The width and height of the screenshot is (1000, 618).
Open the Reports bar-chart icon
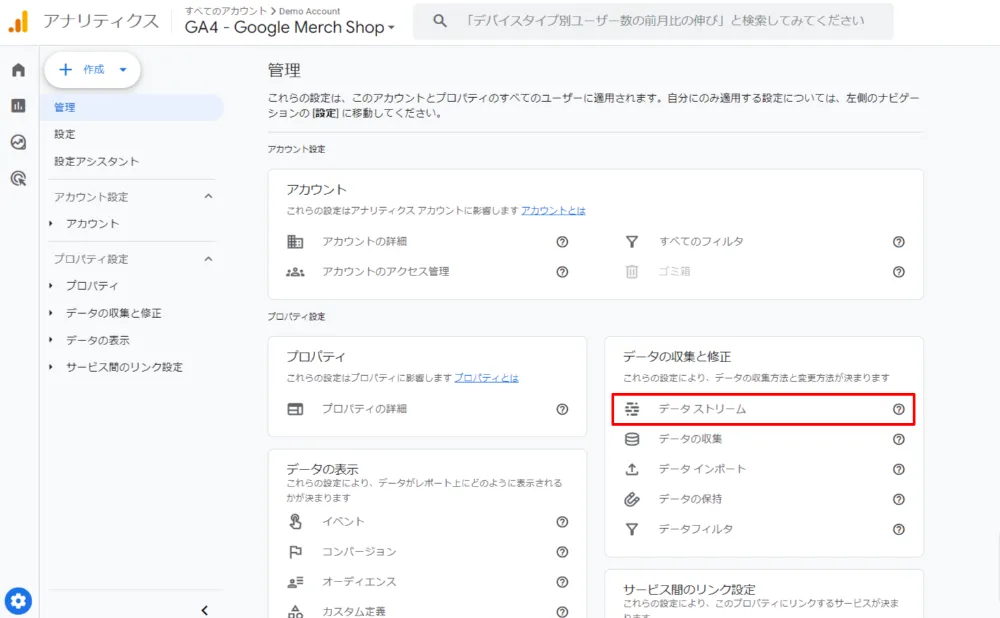(x=18, y=105)
